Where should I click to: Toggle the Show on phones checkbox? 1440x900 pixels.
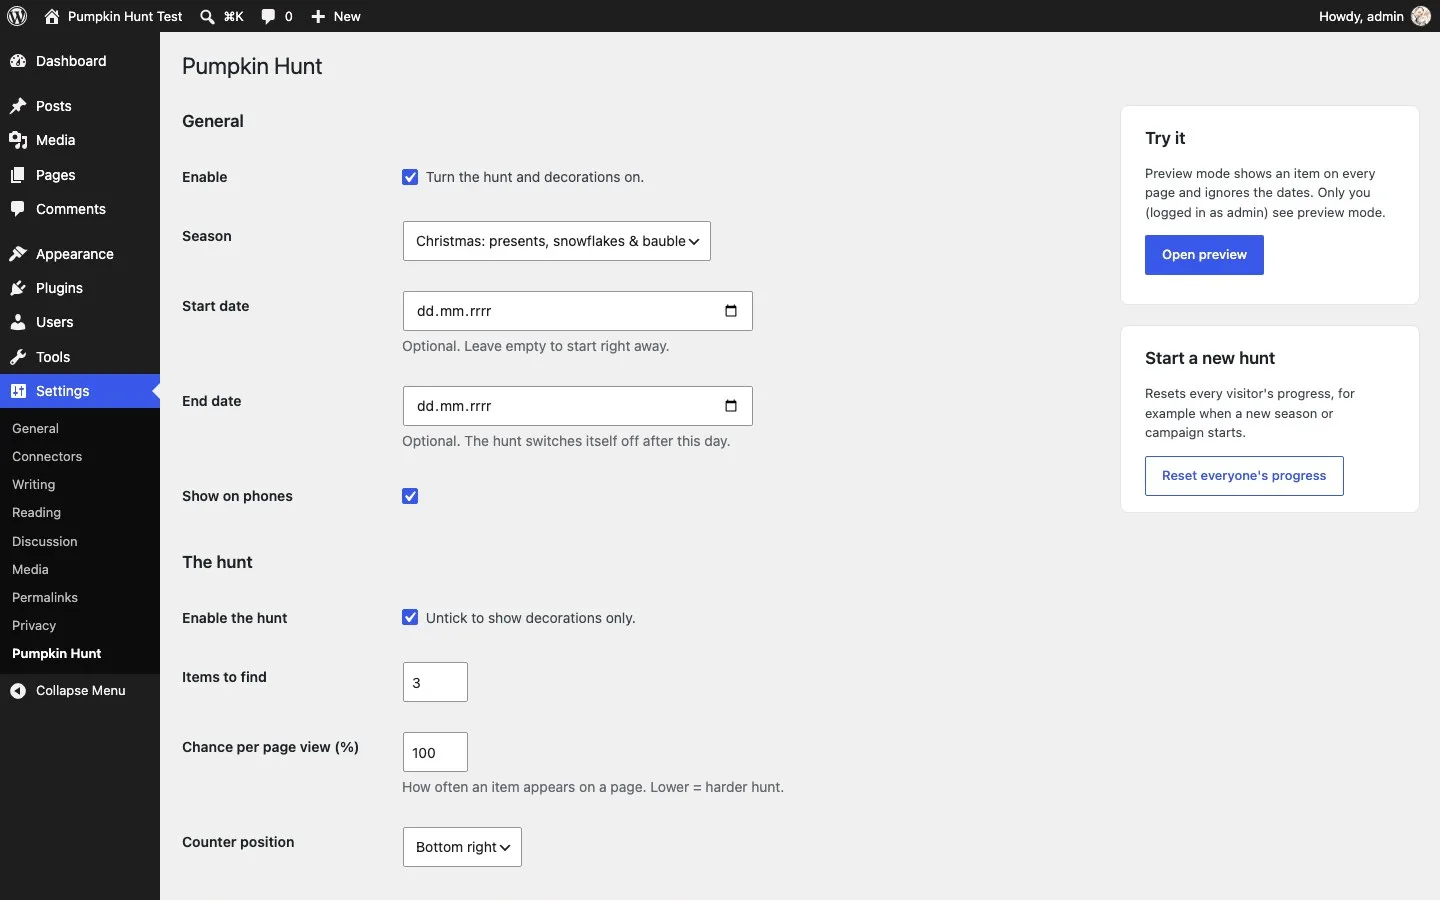(410, 496)
